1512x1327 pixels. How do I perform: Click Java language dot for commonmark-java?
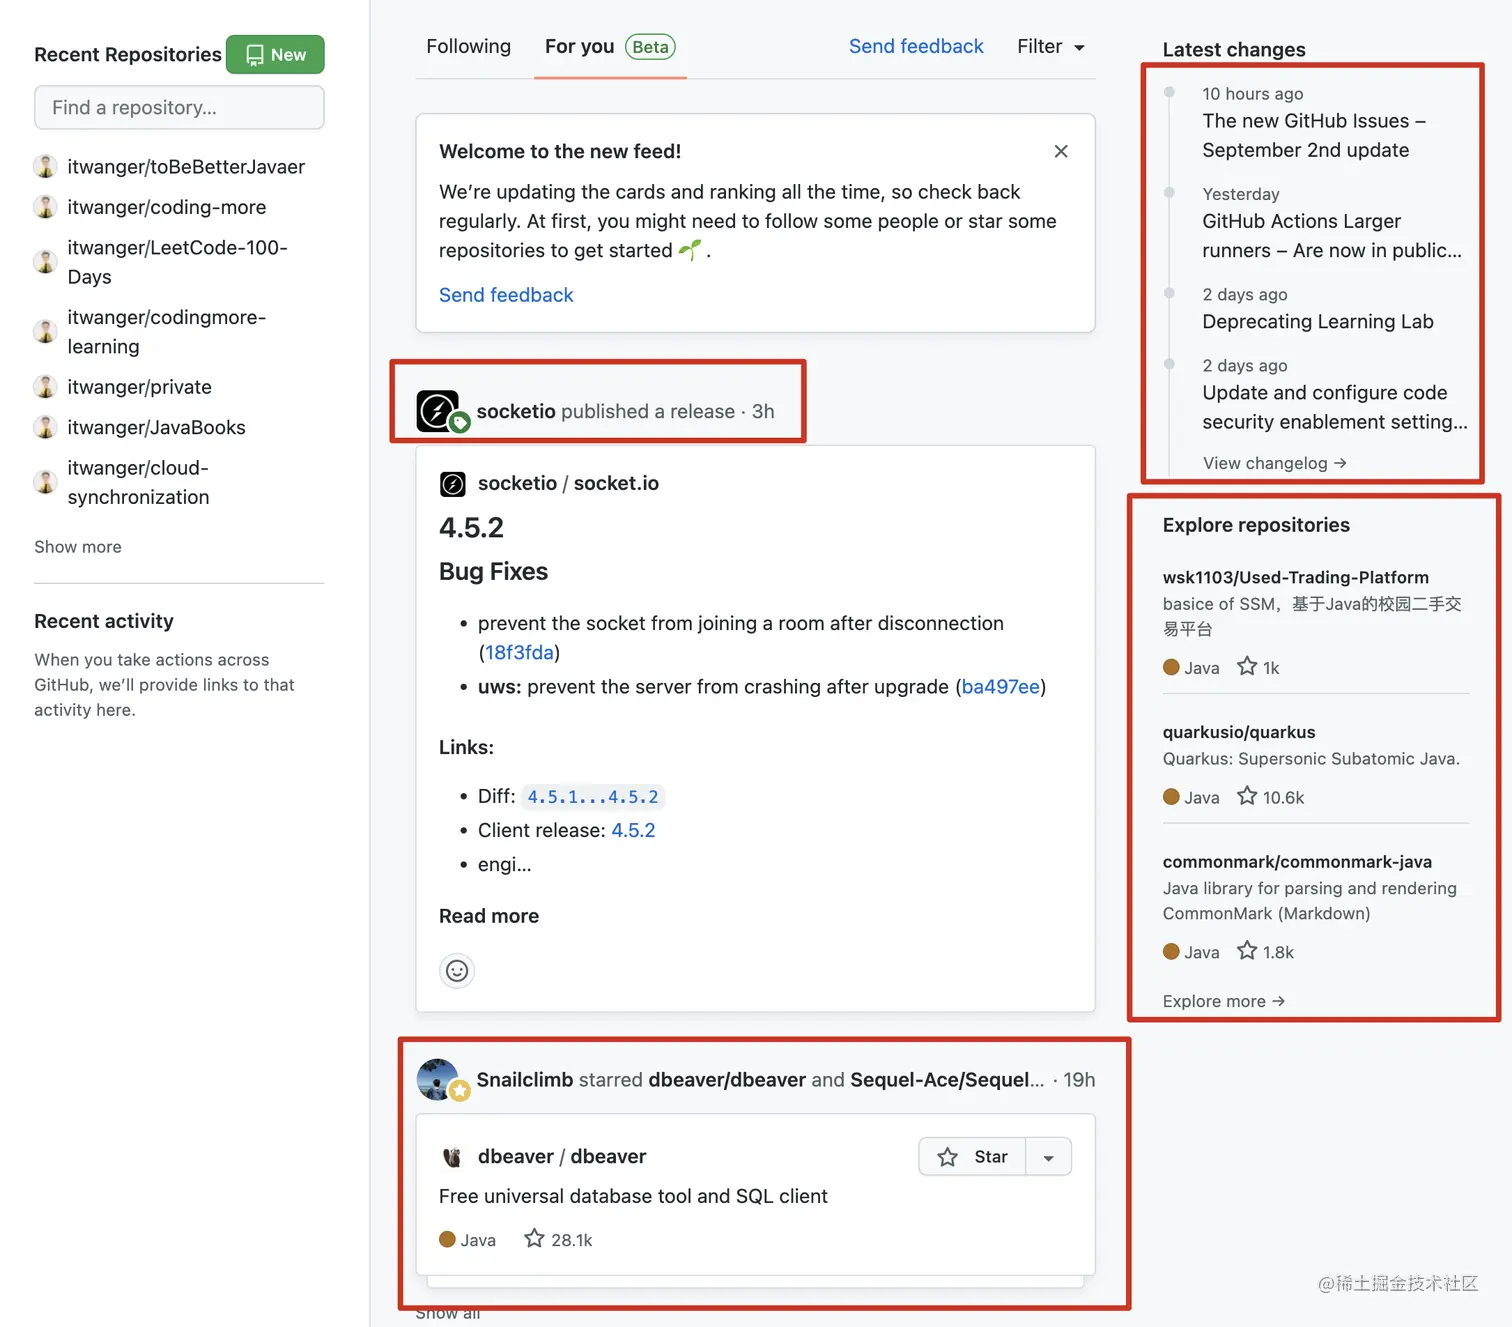[x=1171, y=952]
